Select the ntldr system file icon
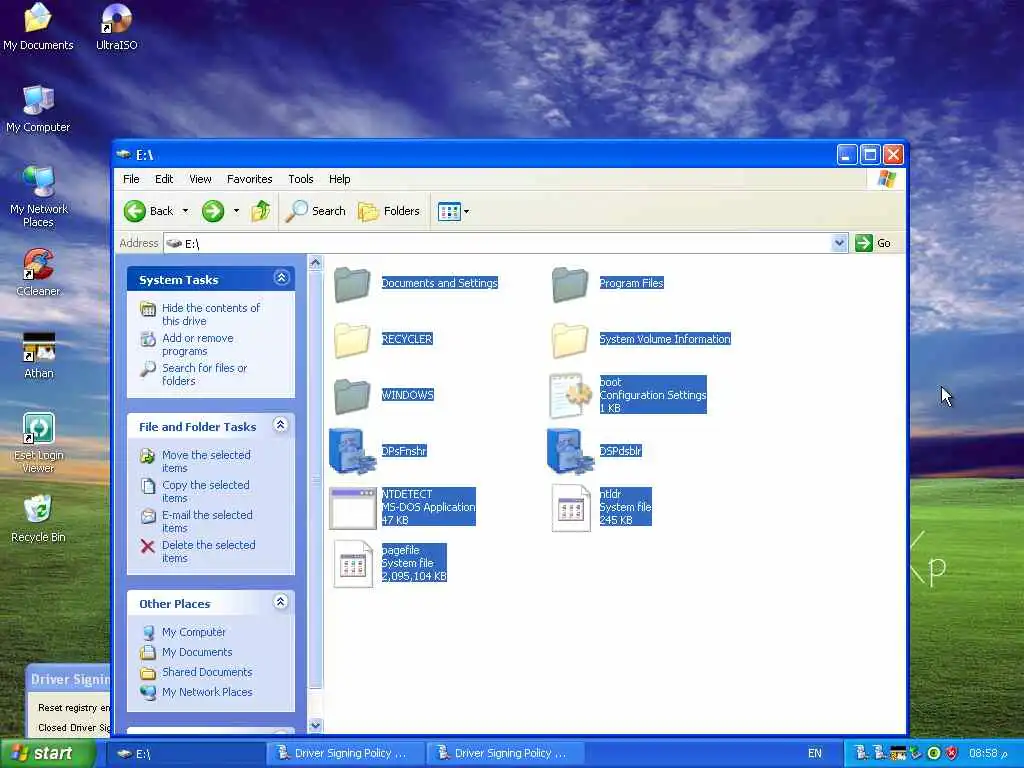 (x=570, y=507)
